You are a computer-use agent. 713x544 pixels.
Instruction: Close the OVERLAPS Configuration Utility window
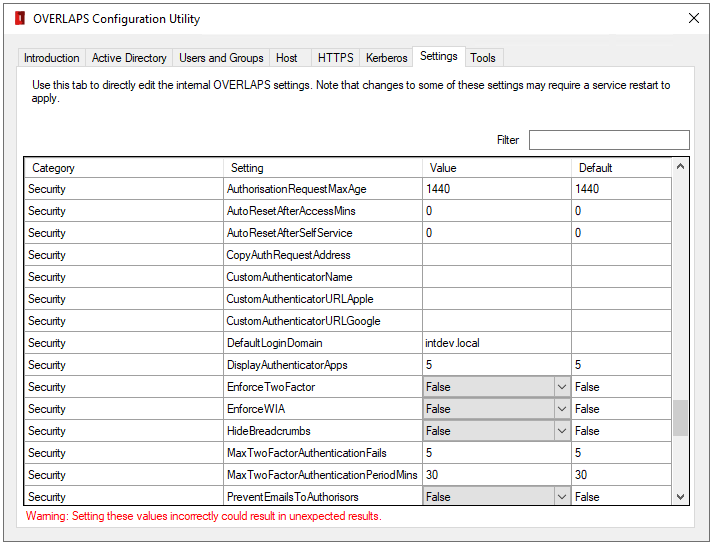(x=693, y=18)
